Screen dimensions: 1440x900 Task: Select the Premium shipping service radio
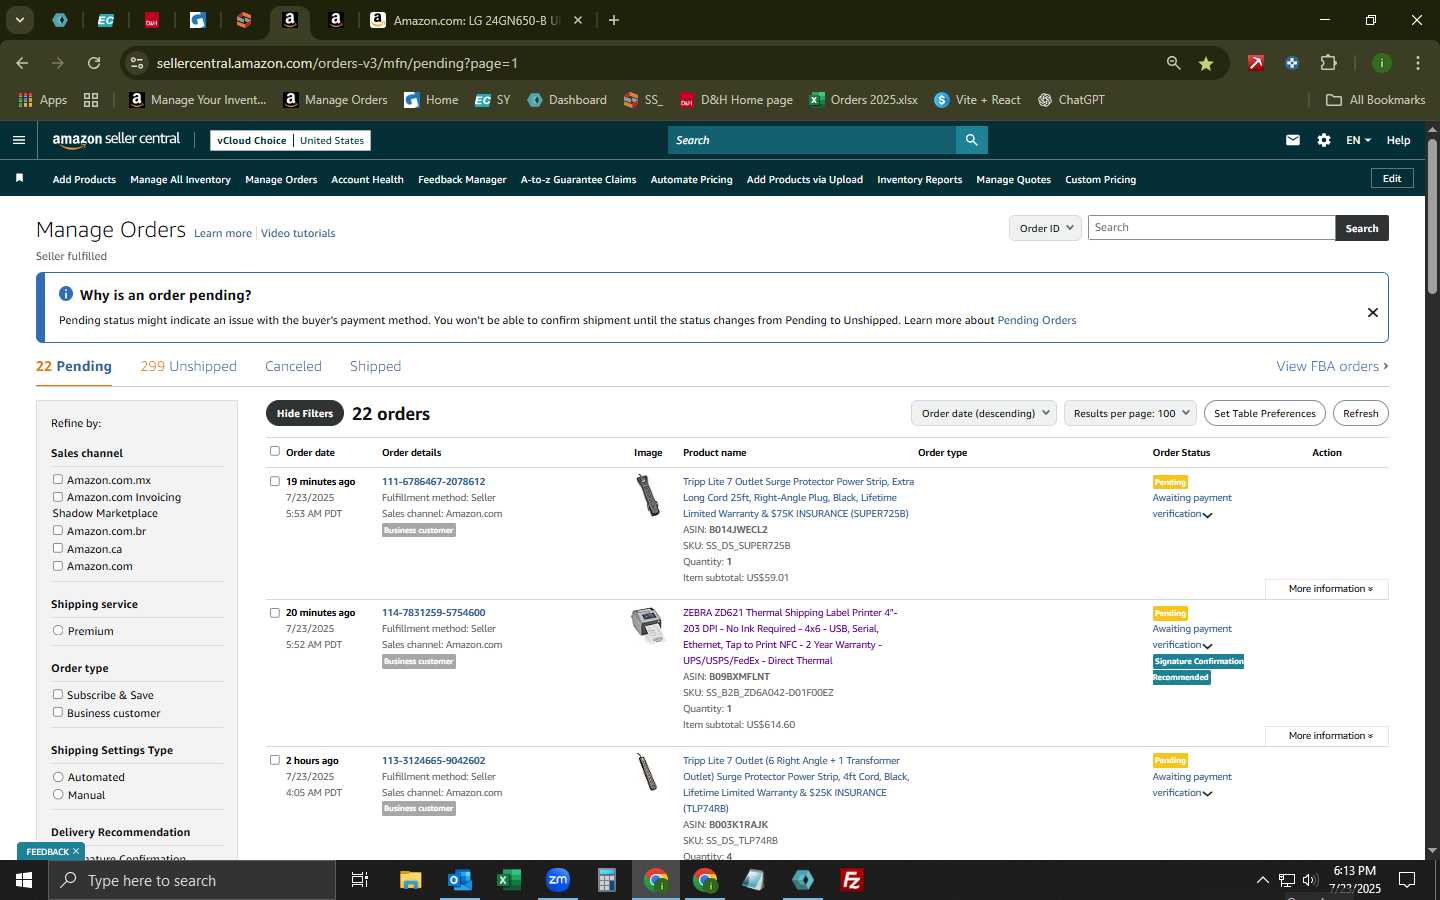click(x=58, y=630)
